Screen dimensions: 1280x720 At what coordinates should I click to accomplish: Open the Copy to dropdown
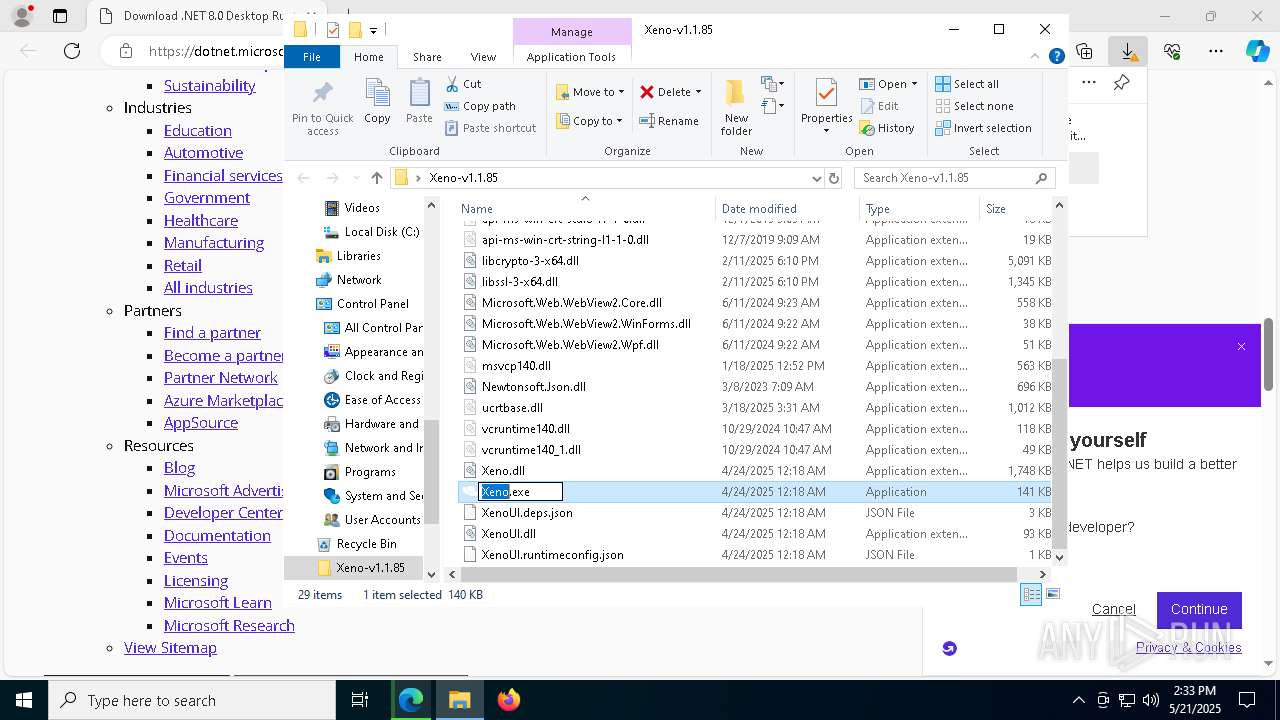point(590,121)
